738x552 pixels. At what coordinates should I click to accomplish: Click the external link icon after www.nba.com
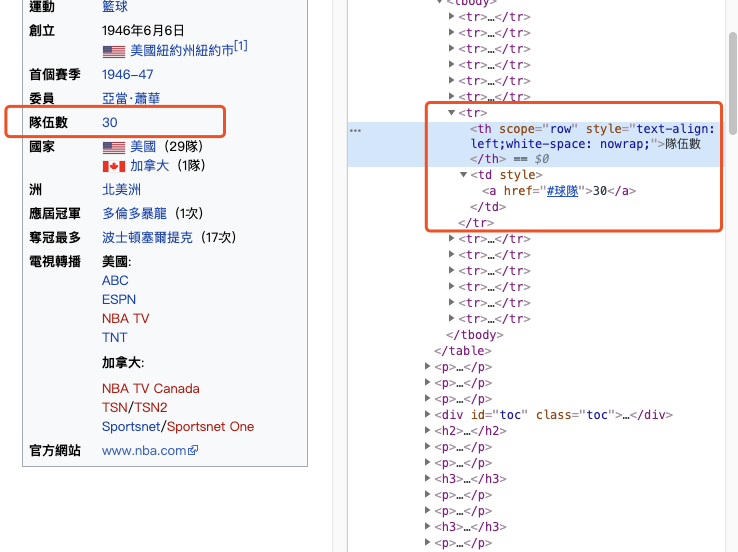coord(193,450)
